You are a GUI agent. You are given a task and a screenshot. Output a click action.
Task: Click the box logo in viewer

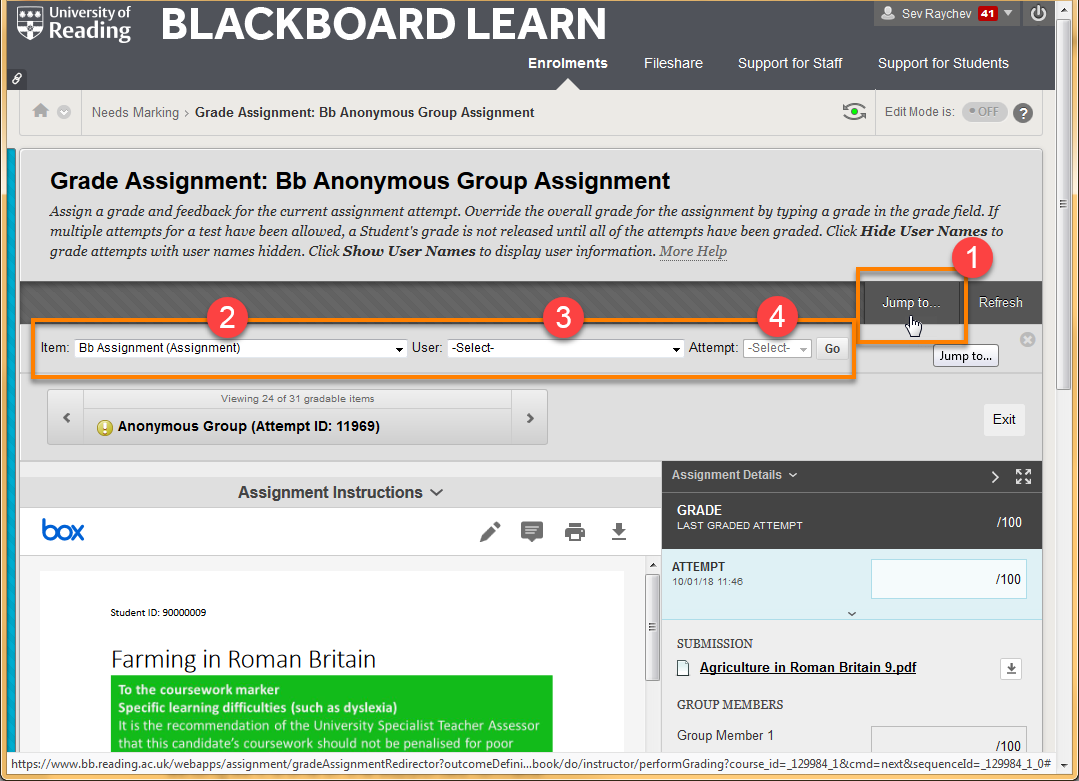coord(63,531)
